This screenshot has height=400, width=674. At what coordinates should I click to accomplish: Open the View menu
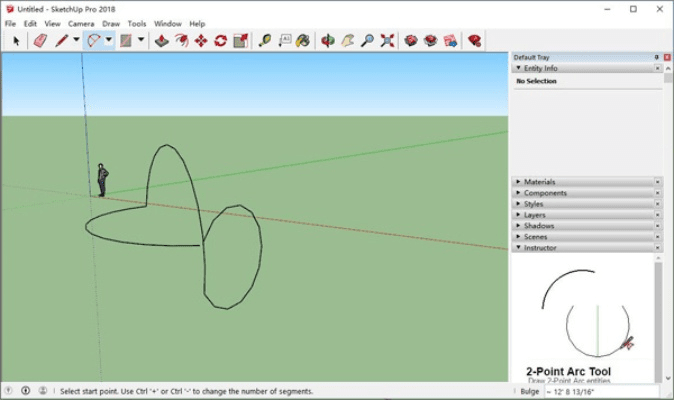(x=52, y=24)
